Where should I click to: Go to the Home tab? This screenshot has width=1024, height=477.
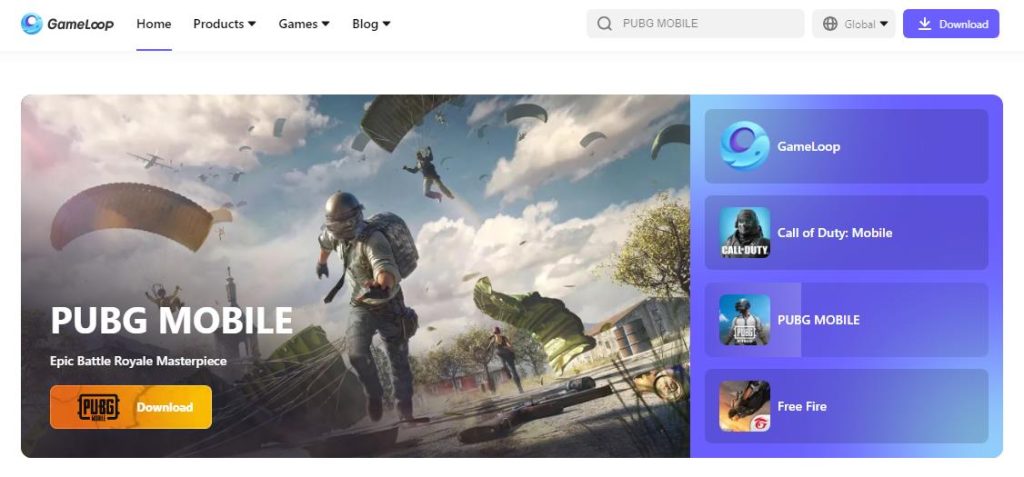tap(154, 24)
